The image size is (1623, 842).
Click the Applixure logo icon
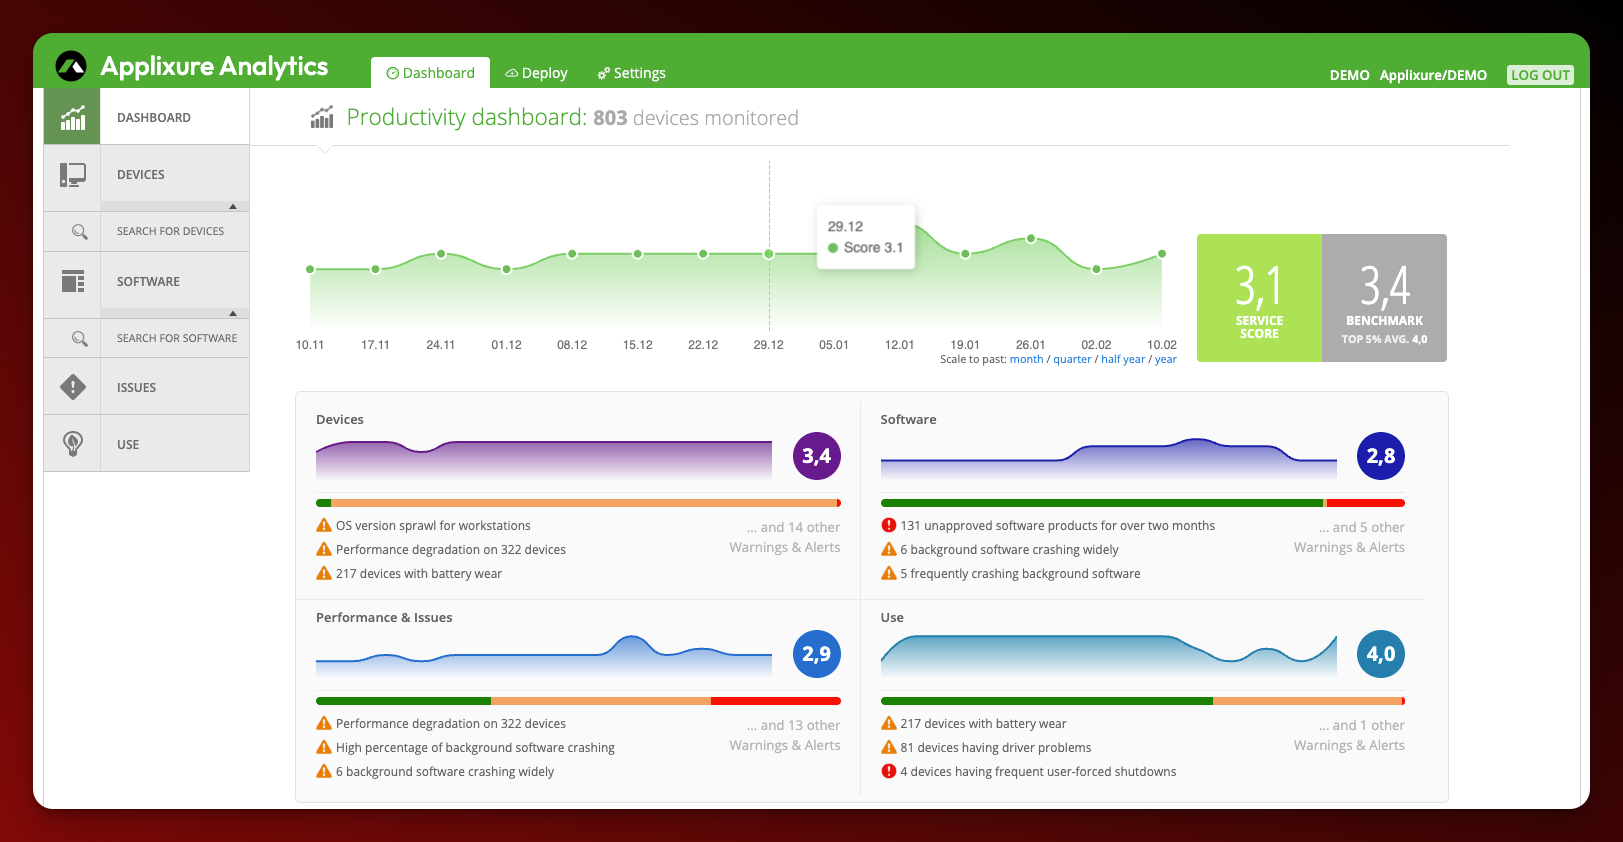pos(71,66)
